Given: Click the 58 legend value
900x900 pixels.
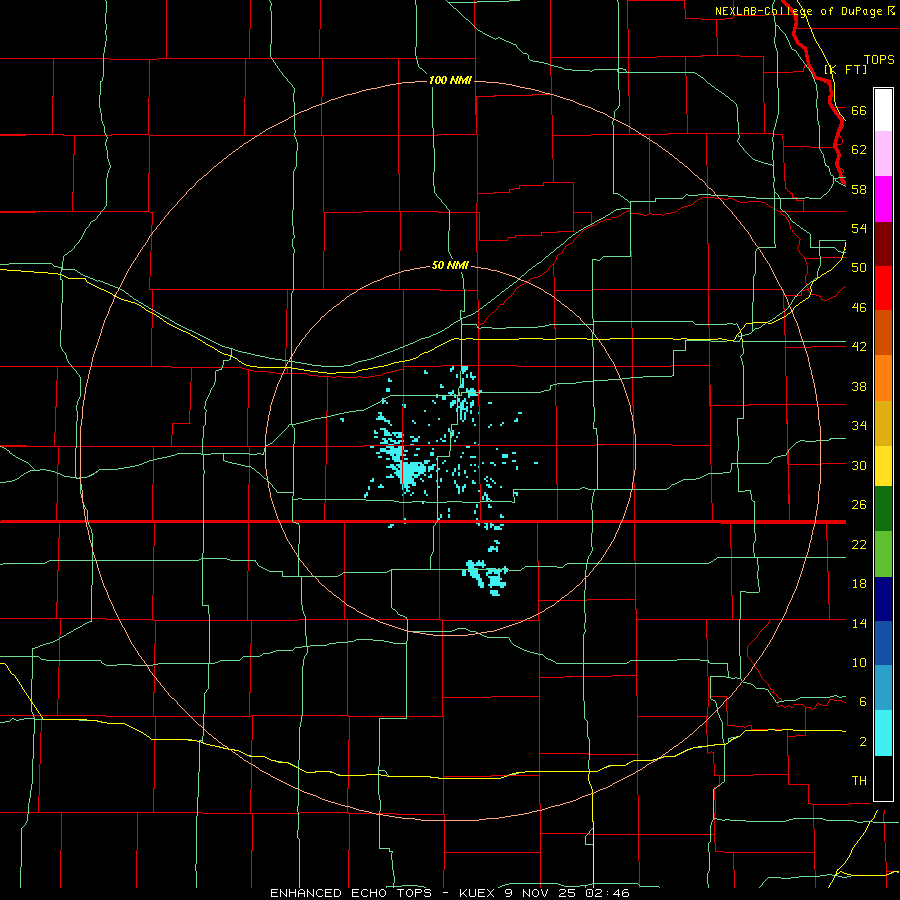Looking at the screenshot, I should click(x=859, y=189).
